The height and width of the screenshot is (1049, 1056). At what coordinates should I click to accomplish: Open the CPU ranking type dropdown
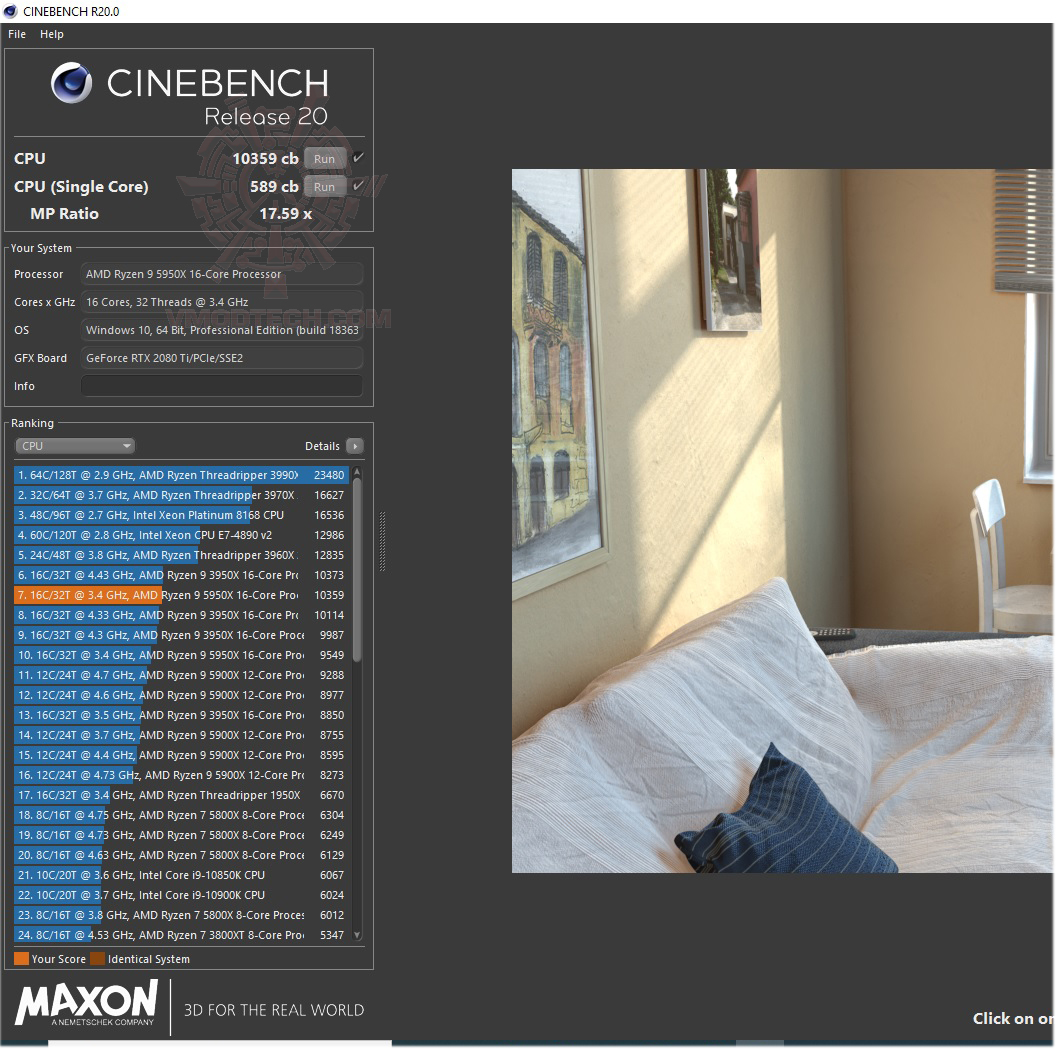[75, 446]
